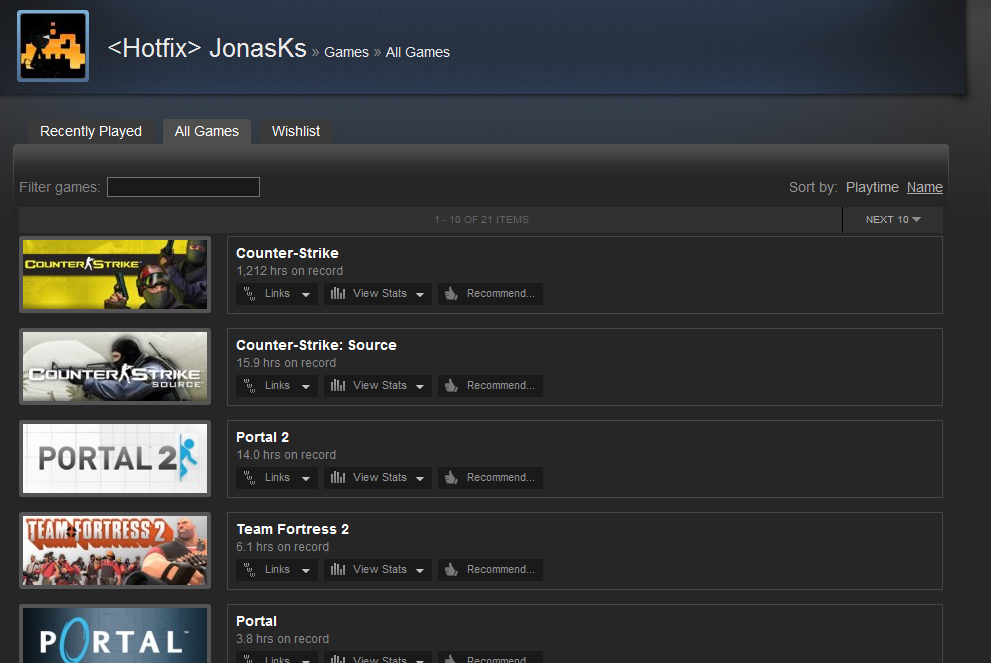Click the '6.1 hrs on record' text
Screen dimensions: 991x663
(283, 547)
